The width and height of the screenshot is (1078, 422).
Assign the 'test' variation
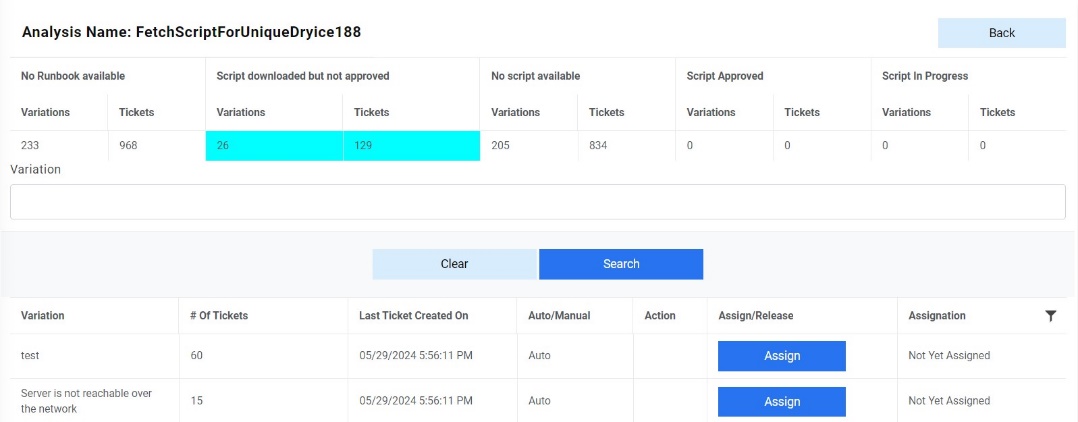(x=781, y=356)
